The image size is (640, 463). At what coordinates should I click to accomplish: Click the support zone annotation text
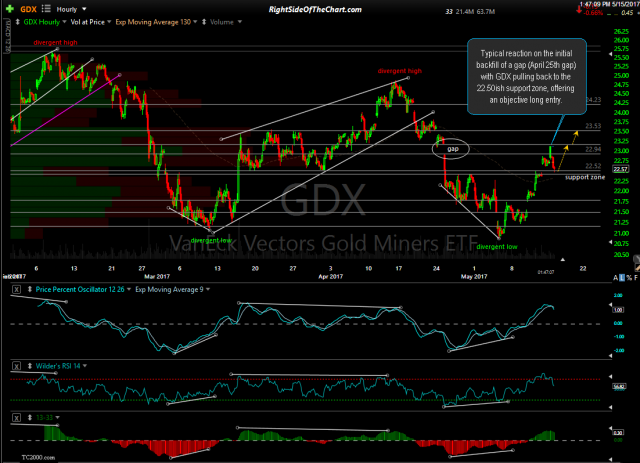click(585, 177)
